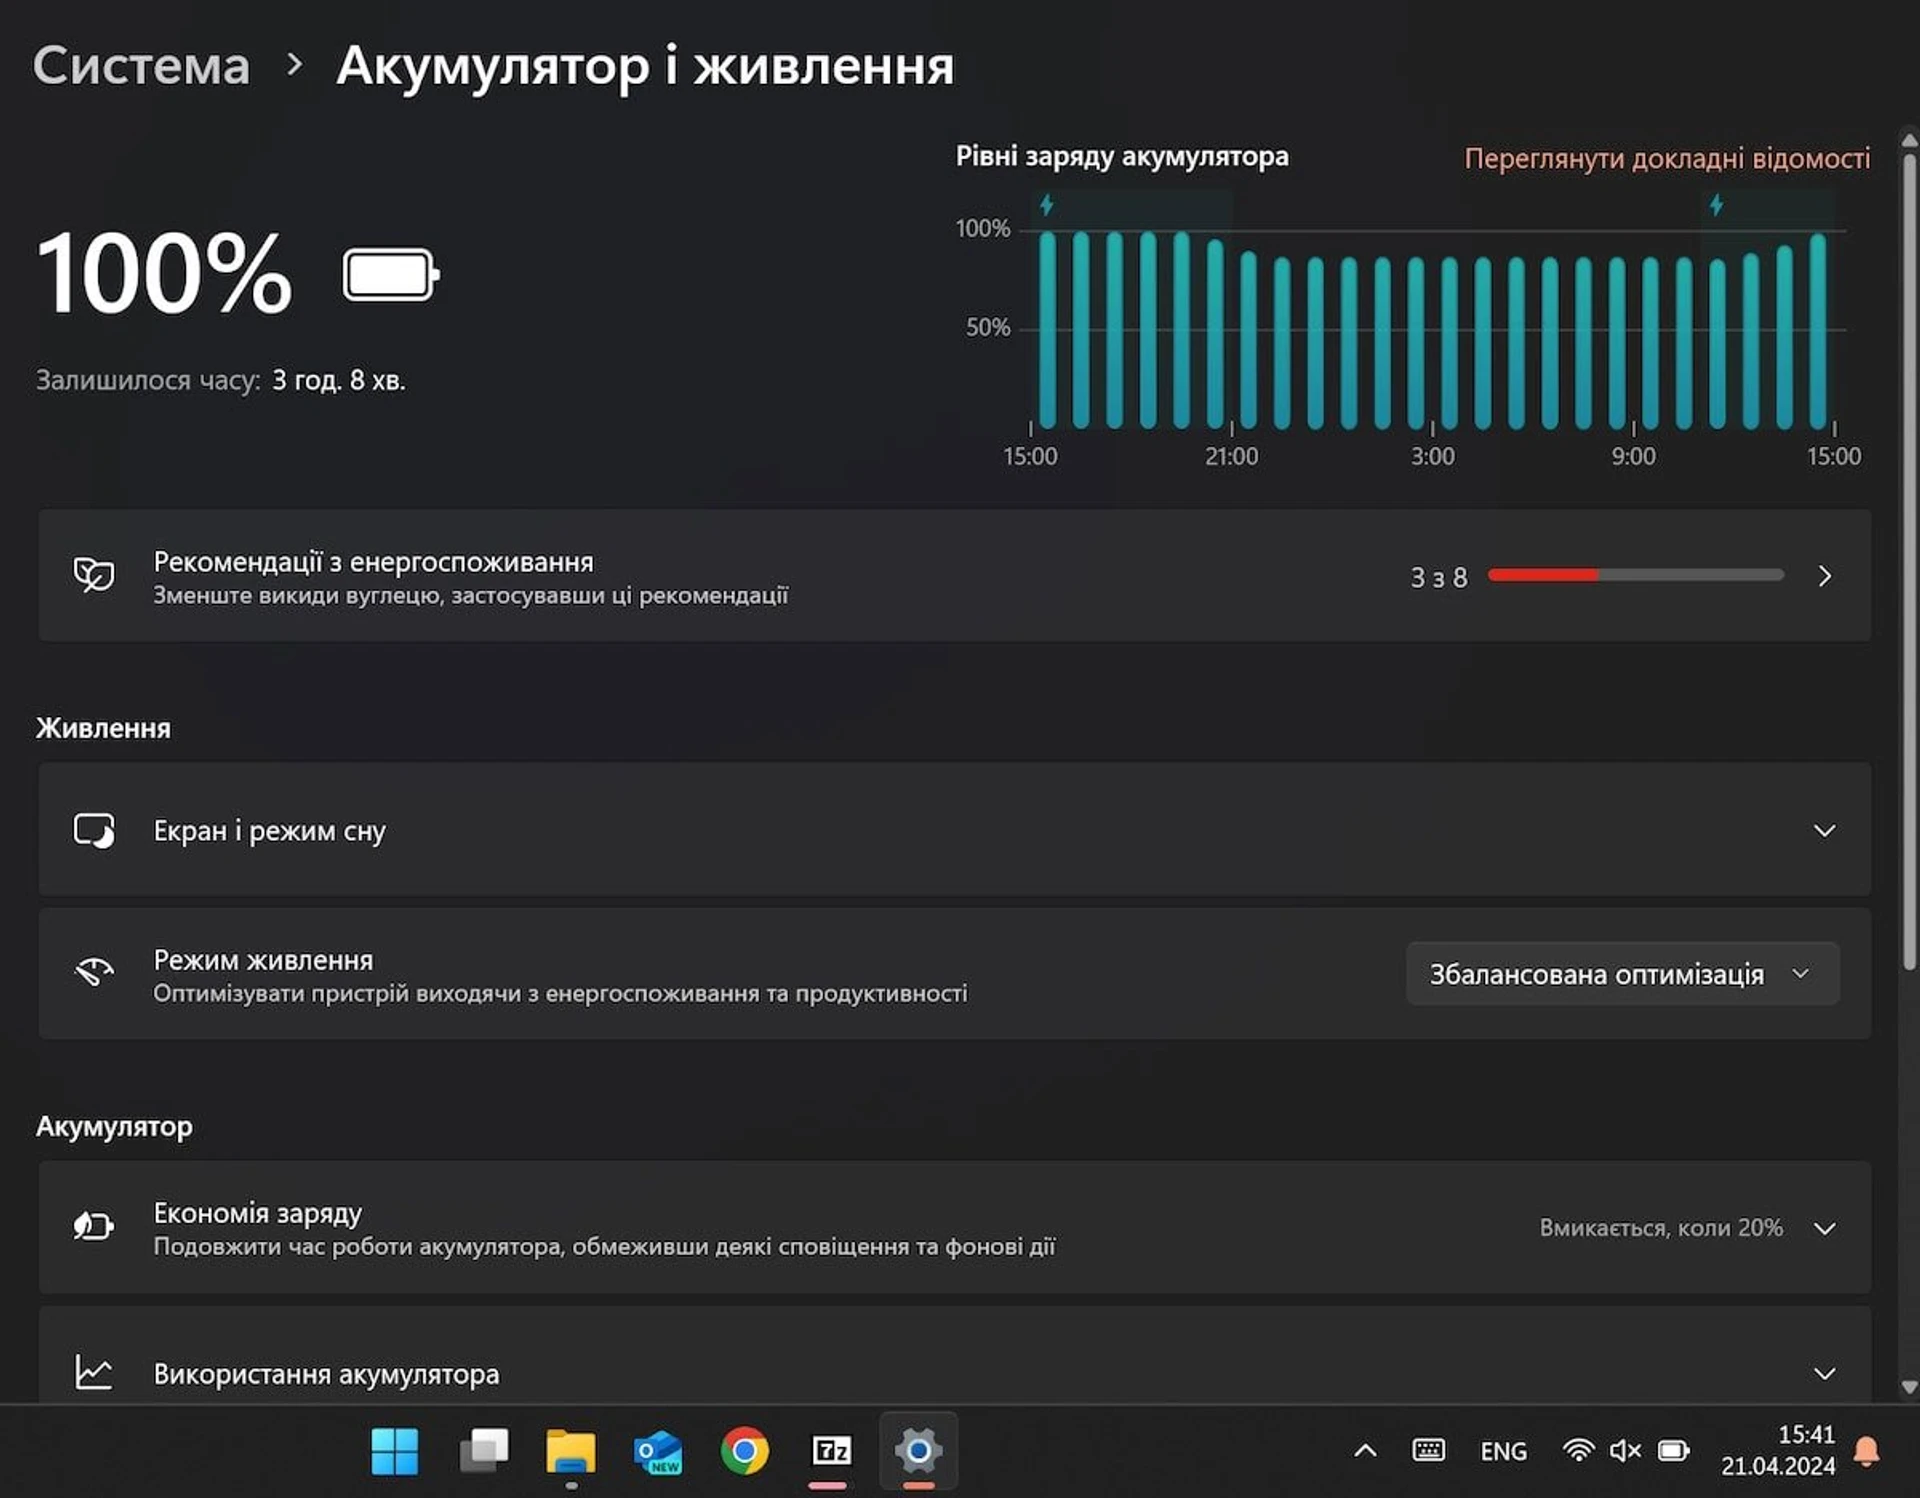Click the 3 з 8 recommendations progress bar

(1636, 575)
